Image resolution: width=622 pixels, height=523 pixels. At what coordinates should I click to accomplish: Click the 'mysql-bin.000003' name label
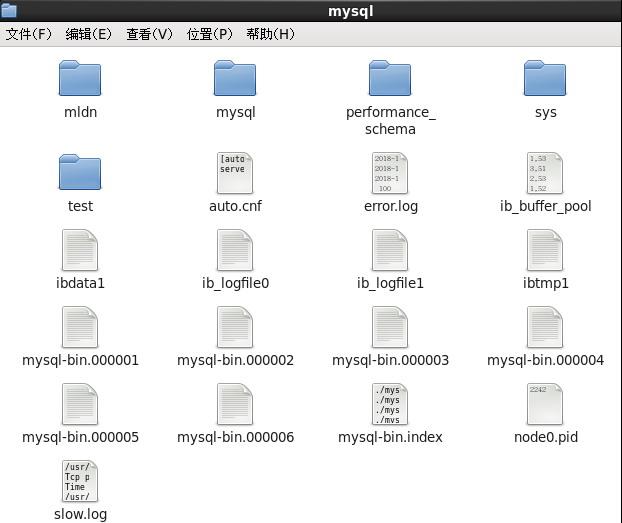[391, 360]
